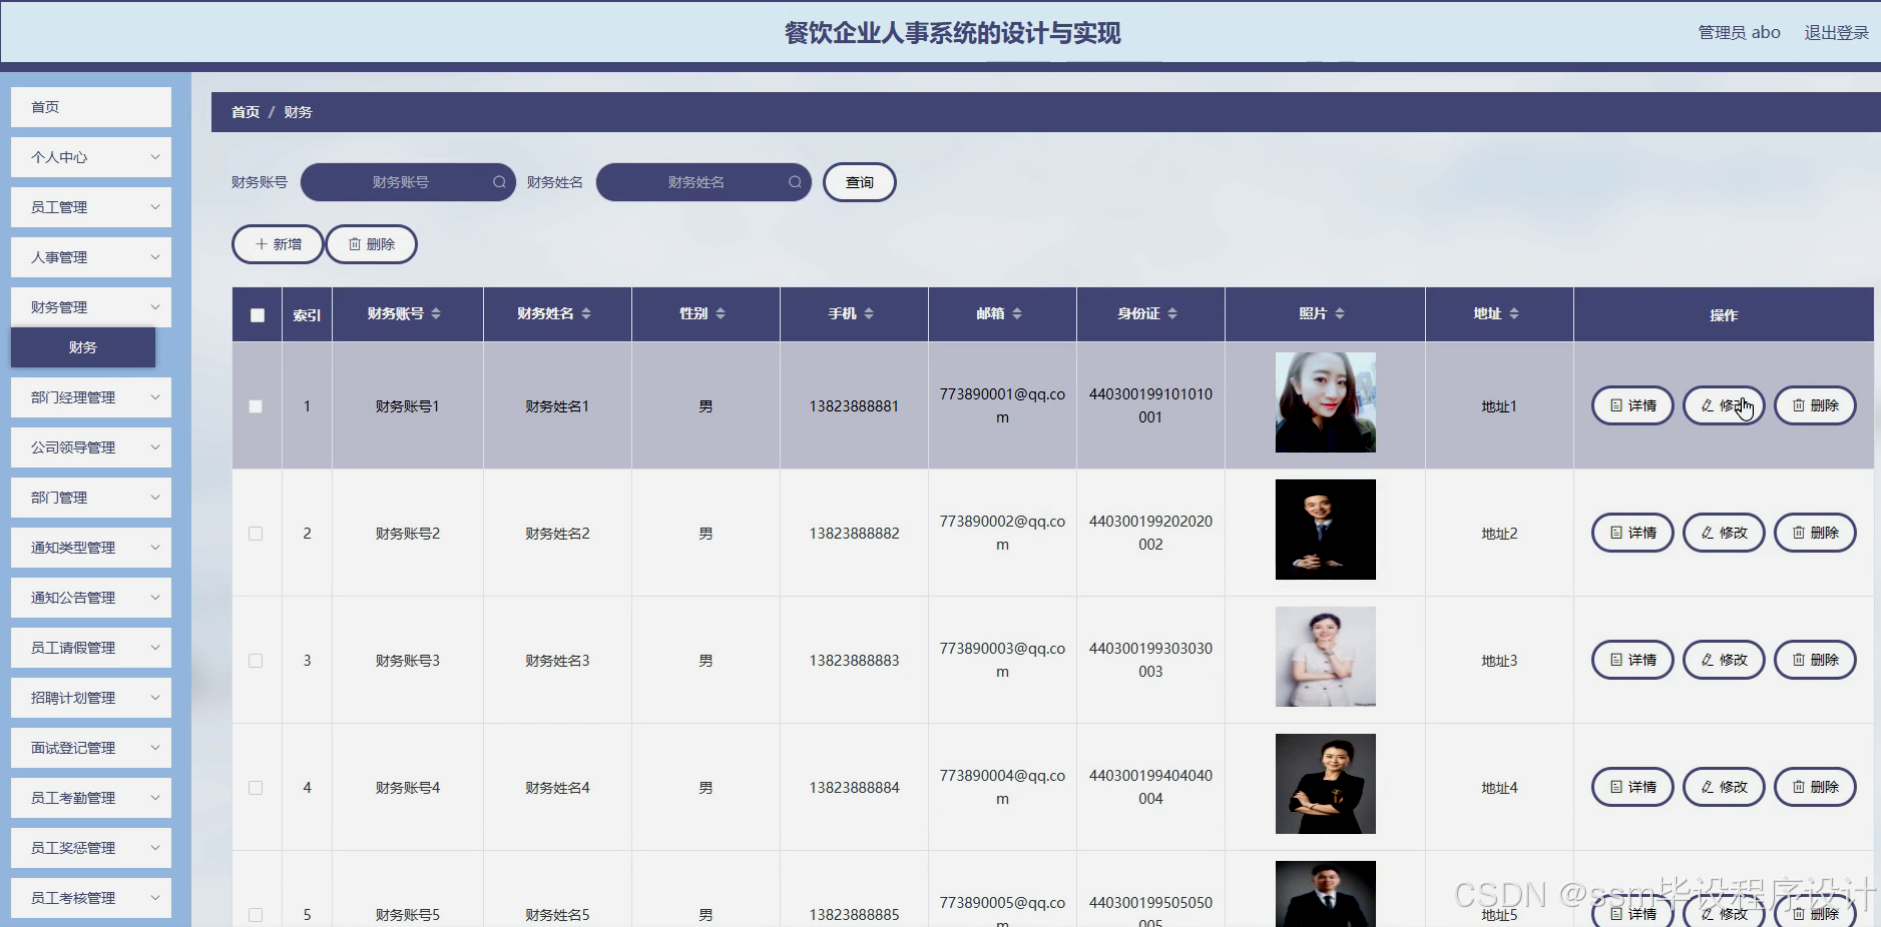Open the photo thumbnail of 财务姓名2
Screen dimensions: 1881x927
pos(1325,529)
